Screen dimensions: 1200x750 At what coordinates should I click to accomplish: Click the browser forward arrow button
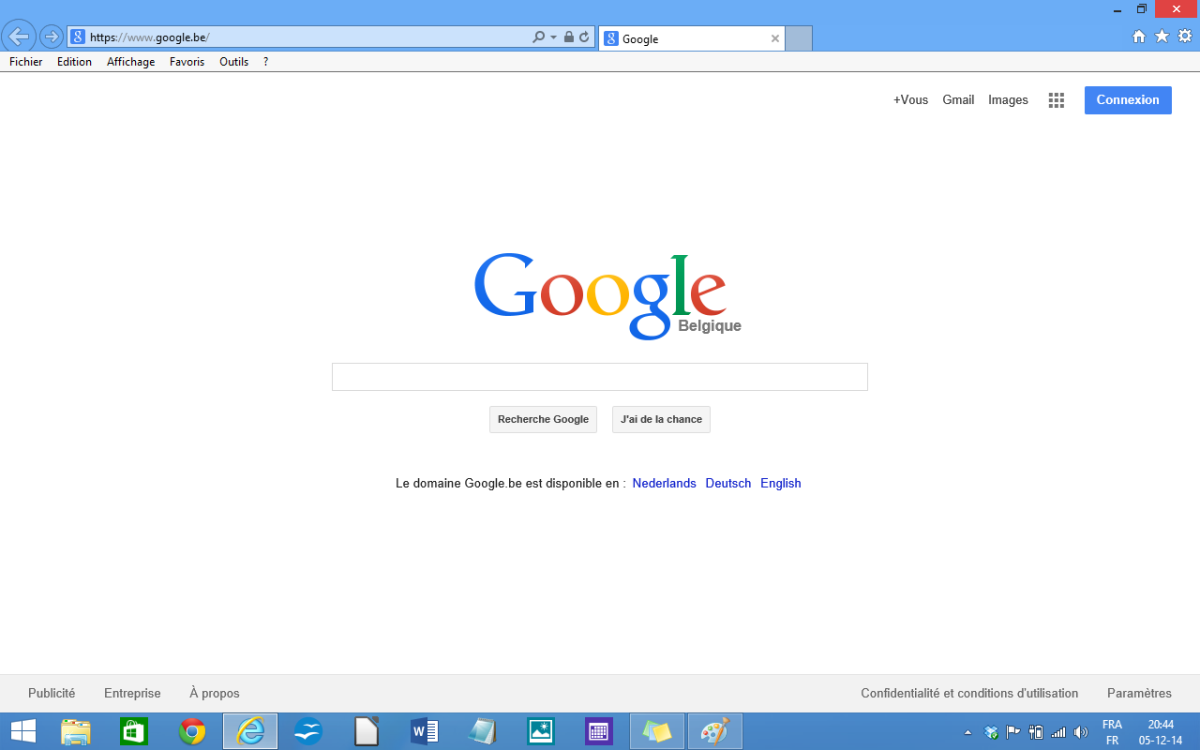click(x=50, y=37)
